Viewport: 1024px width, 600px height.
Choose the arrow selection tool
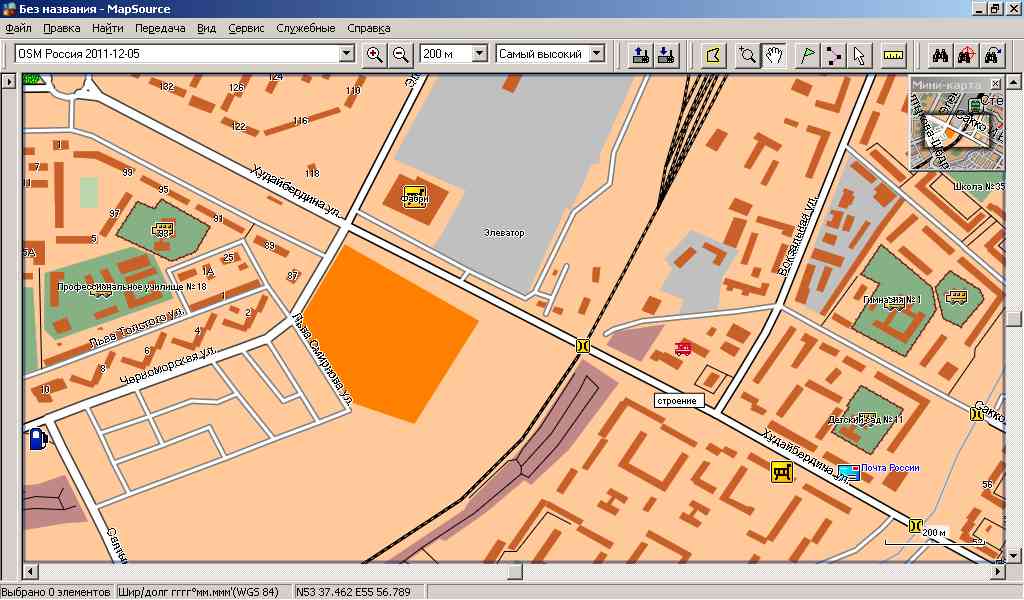tap(859, 54)
